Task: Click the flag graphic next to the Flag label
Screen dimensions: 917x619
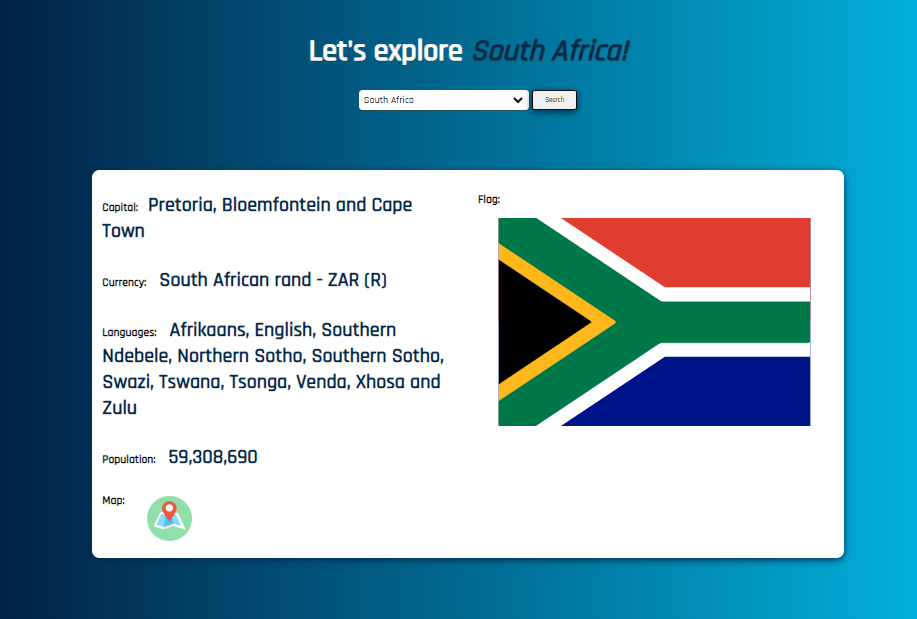Action: (654, 322)
